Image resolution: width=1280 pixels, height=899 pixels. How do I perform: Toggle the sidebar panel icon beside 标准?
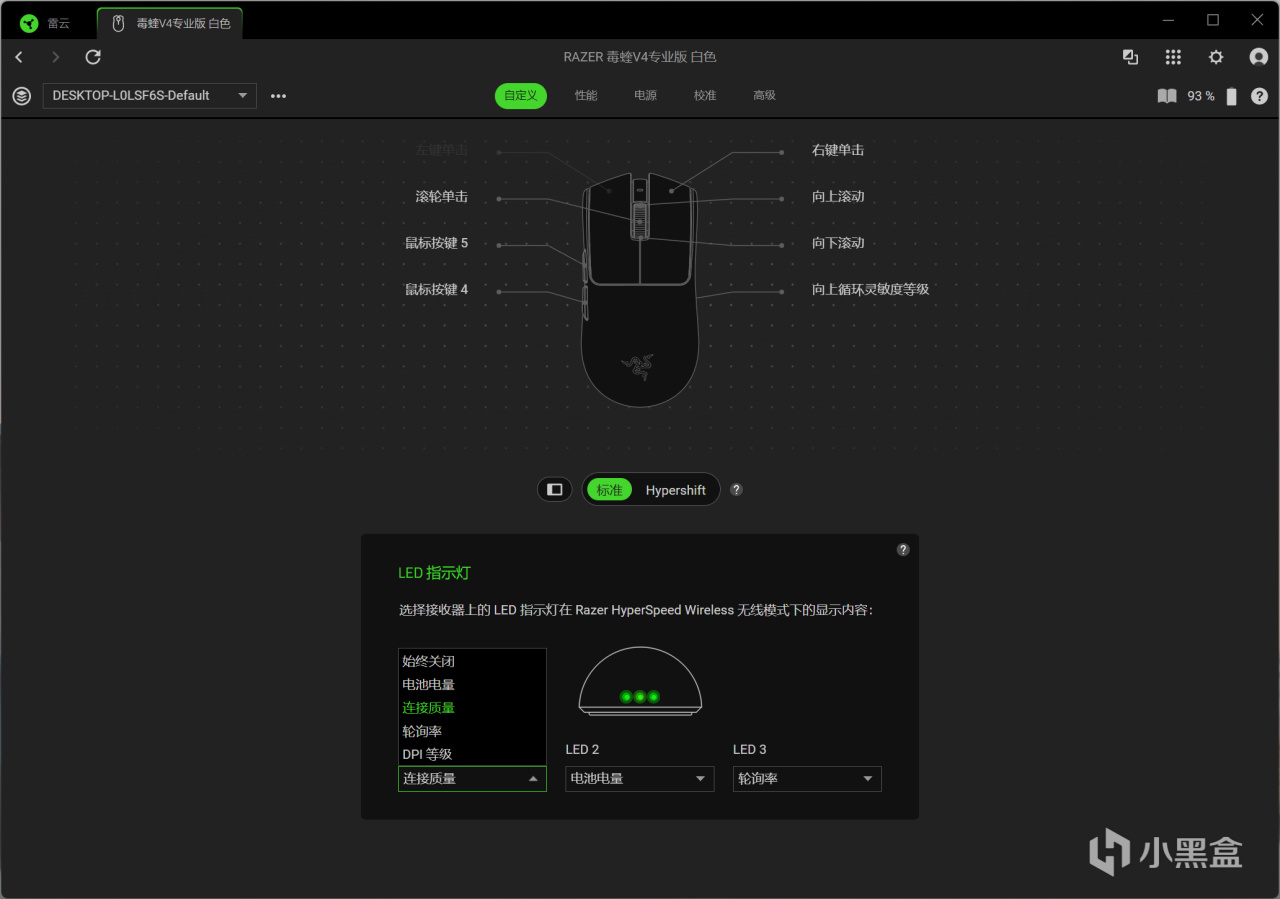(x=555, y=490)
